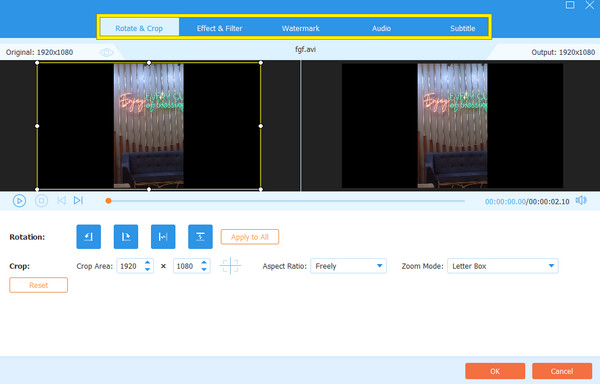600x384 pixels.
Task: Flip video vertically
Action: coord(200,237)
